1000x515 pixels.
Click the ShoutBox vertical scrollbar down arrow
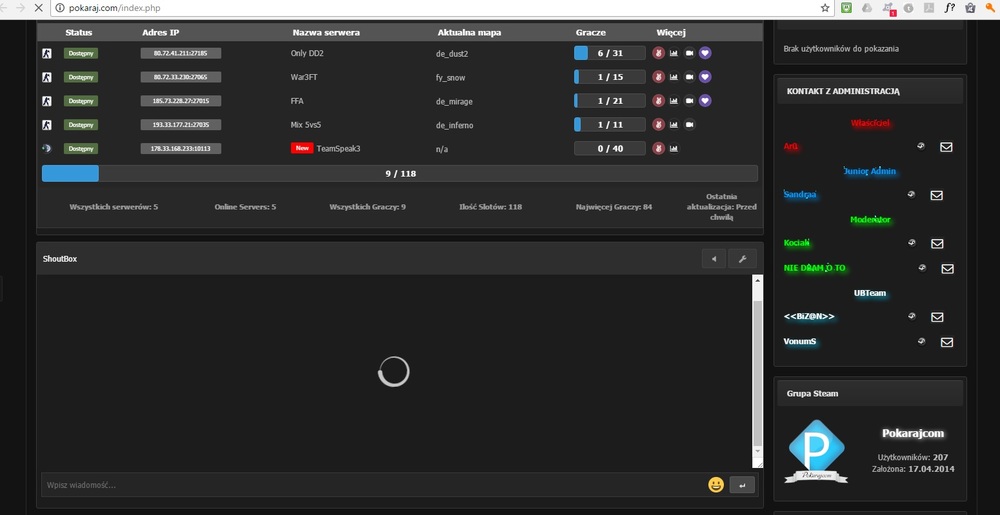757,463
